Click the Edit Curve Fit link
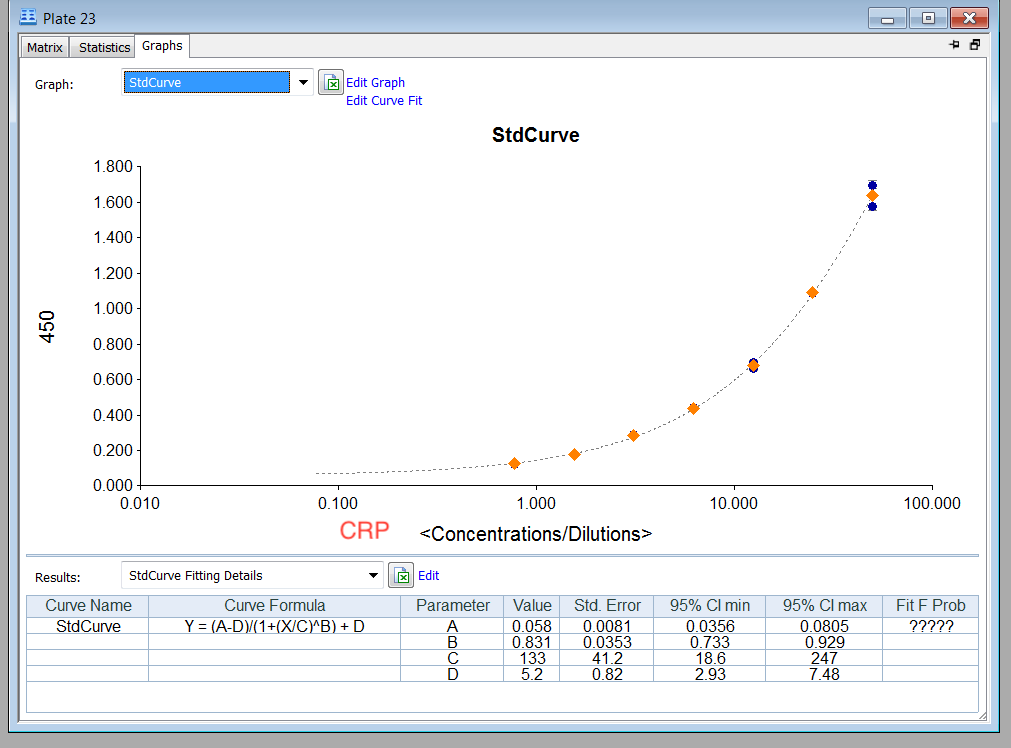Screen dimensions: 1011x748 [384, 101]
